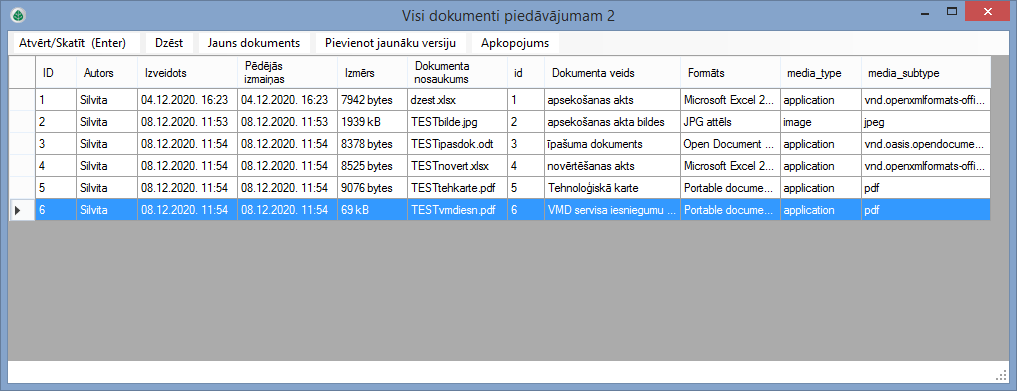Click the Atvērt/Skatīt (Enter) button
The image size is (1017, 391).
77,43
